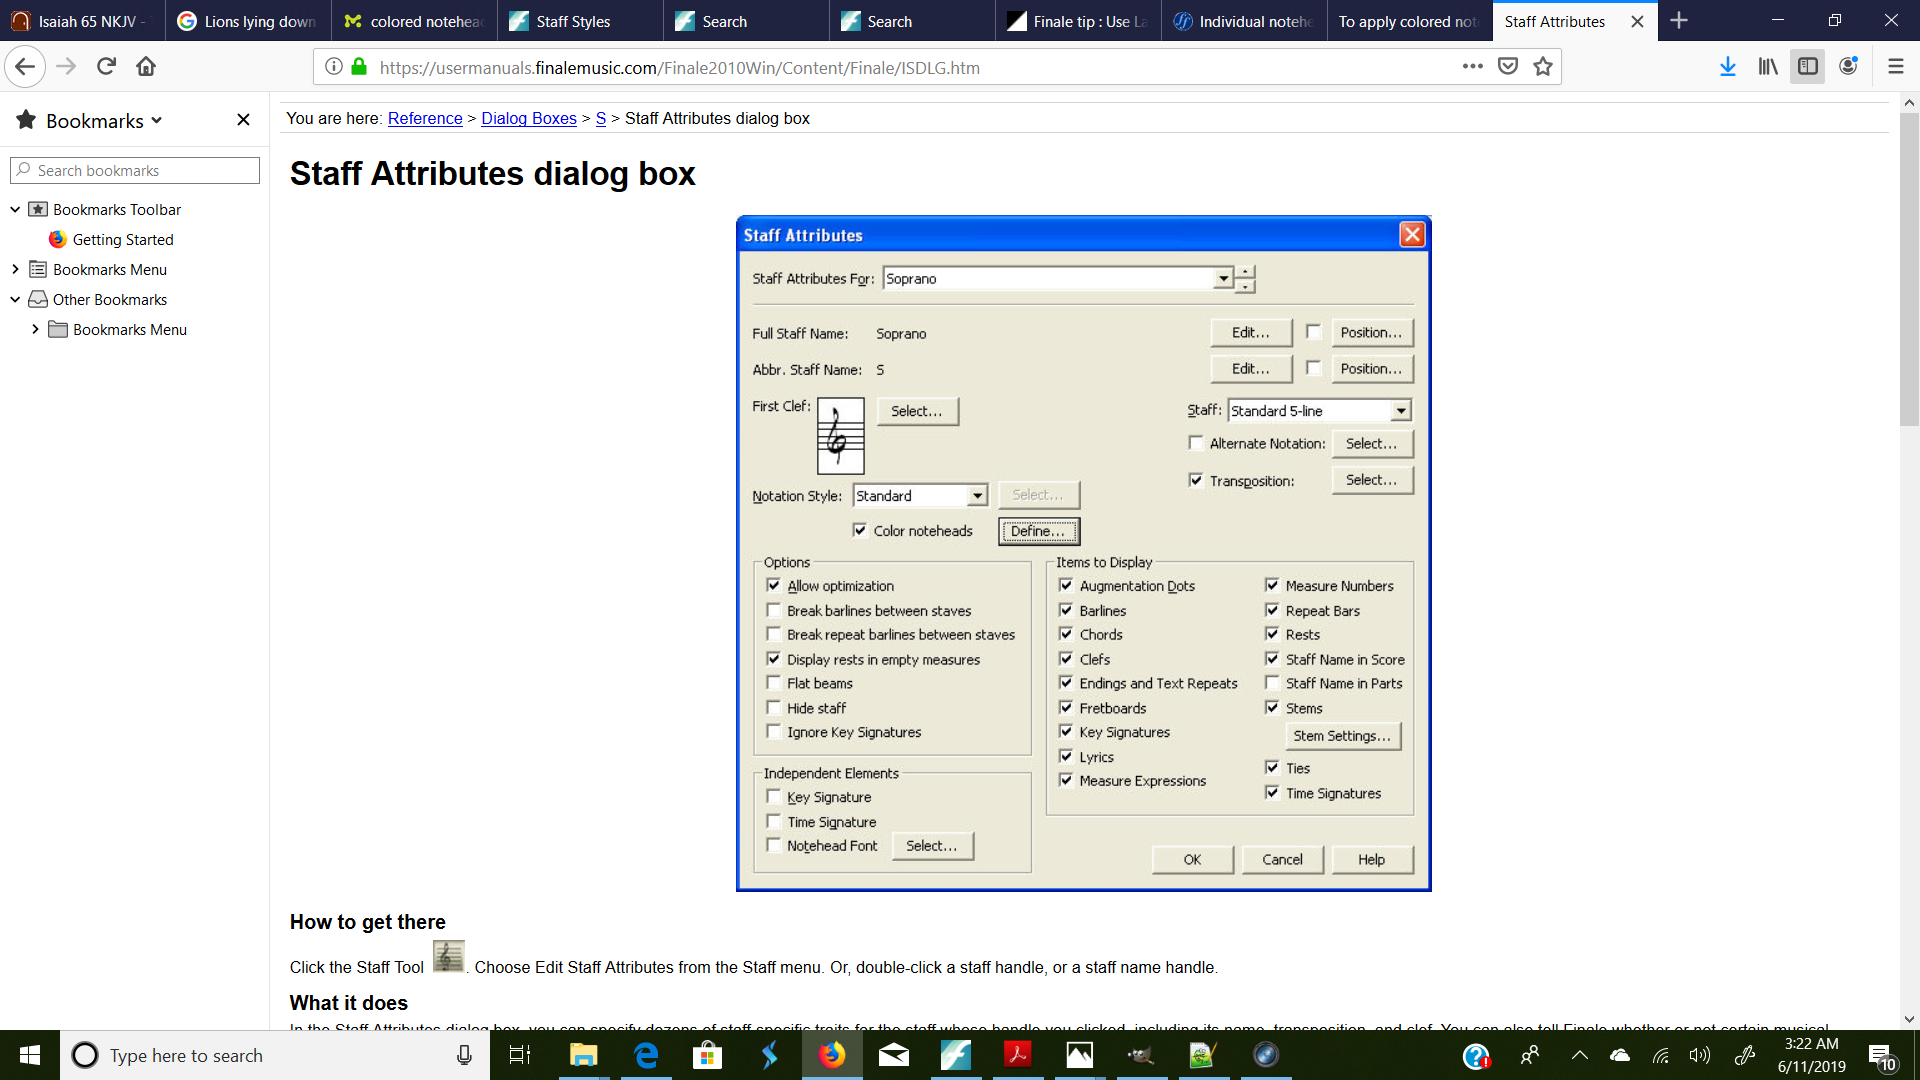Expand the Bookmarks Menu folder
The height and width of the screenshot is (1080, 1920).
coord(15,269)
